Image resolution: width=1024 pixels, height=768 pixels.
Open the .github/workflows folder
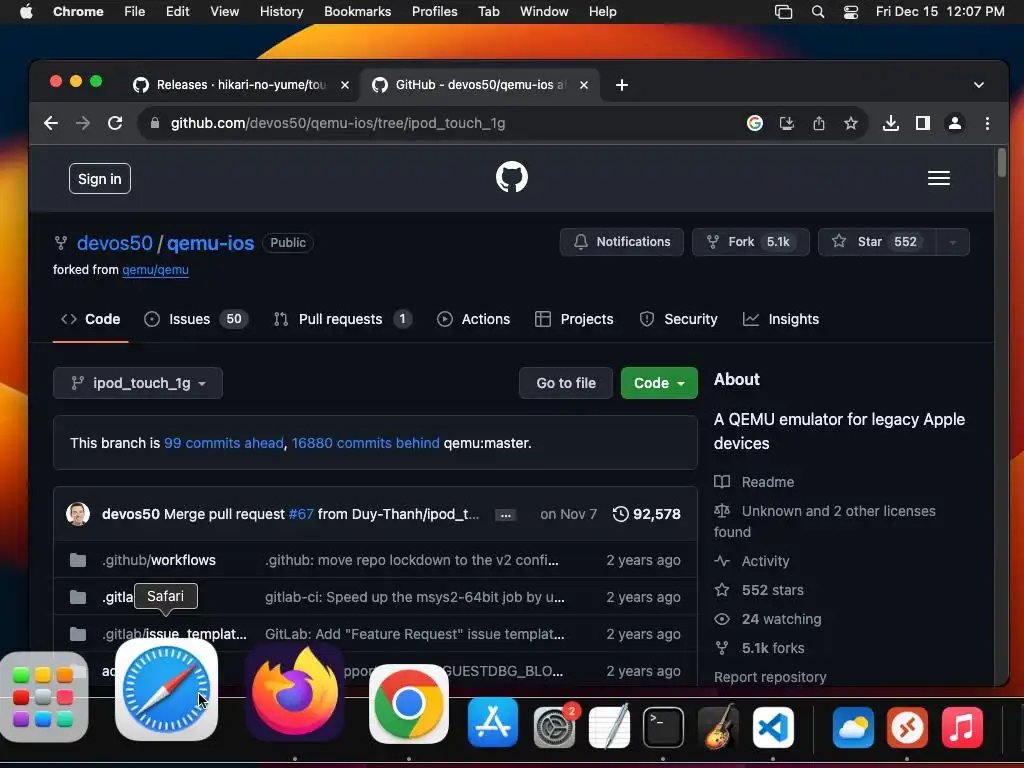pos(159,560)
